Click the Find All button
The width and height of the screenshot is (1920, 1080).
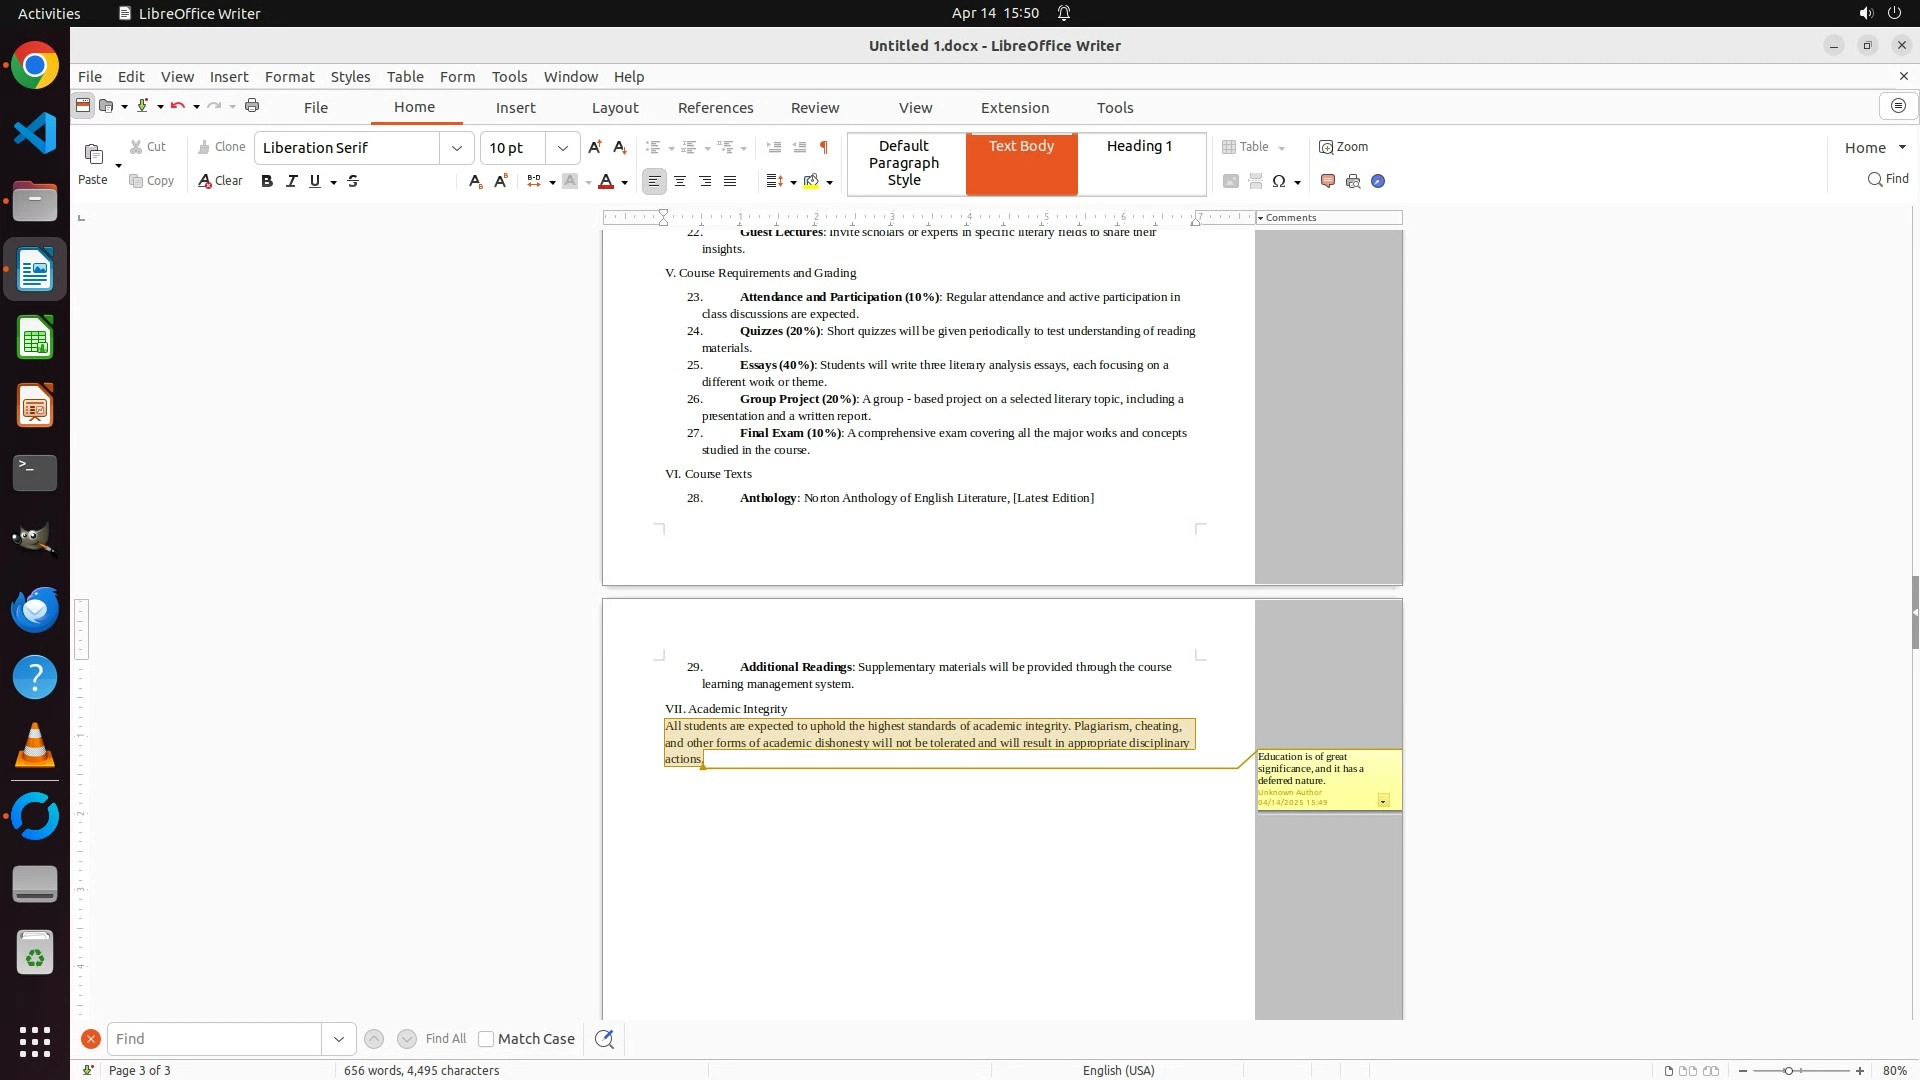point(446,1039)
